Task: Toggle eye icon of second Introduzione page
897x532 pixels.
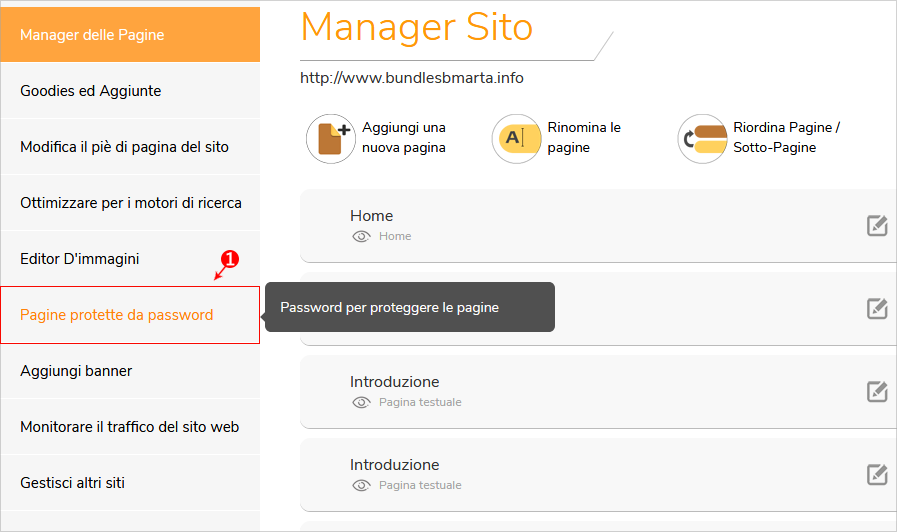Action: click(361, 485)
